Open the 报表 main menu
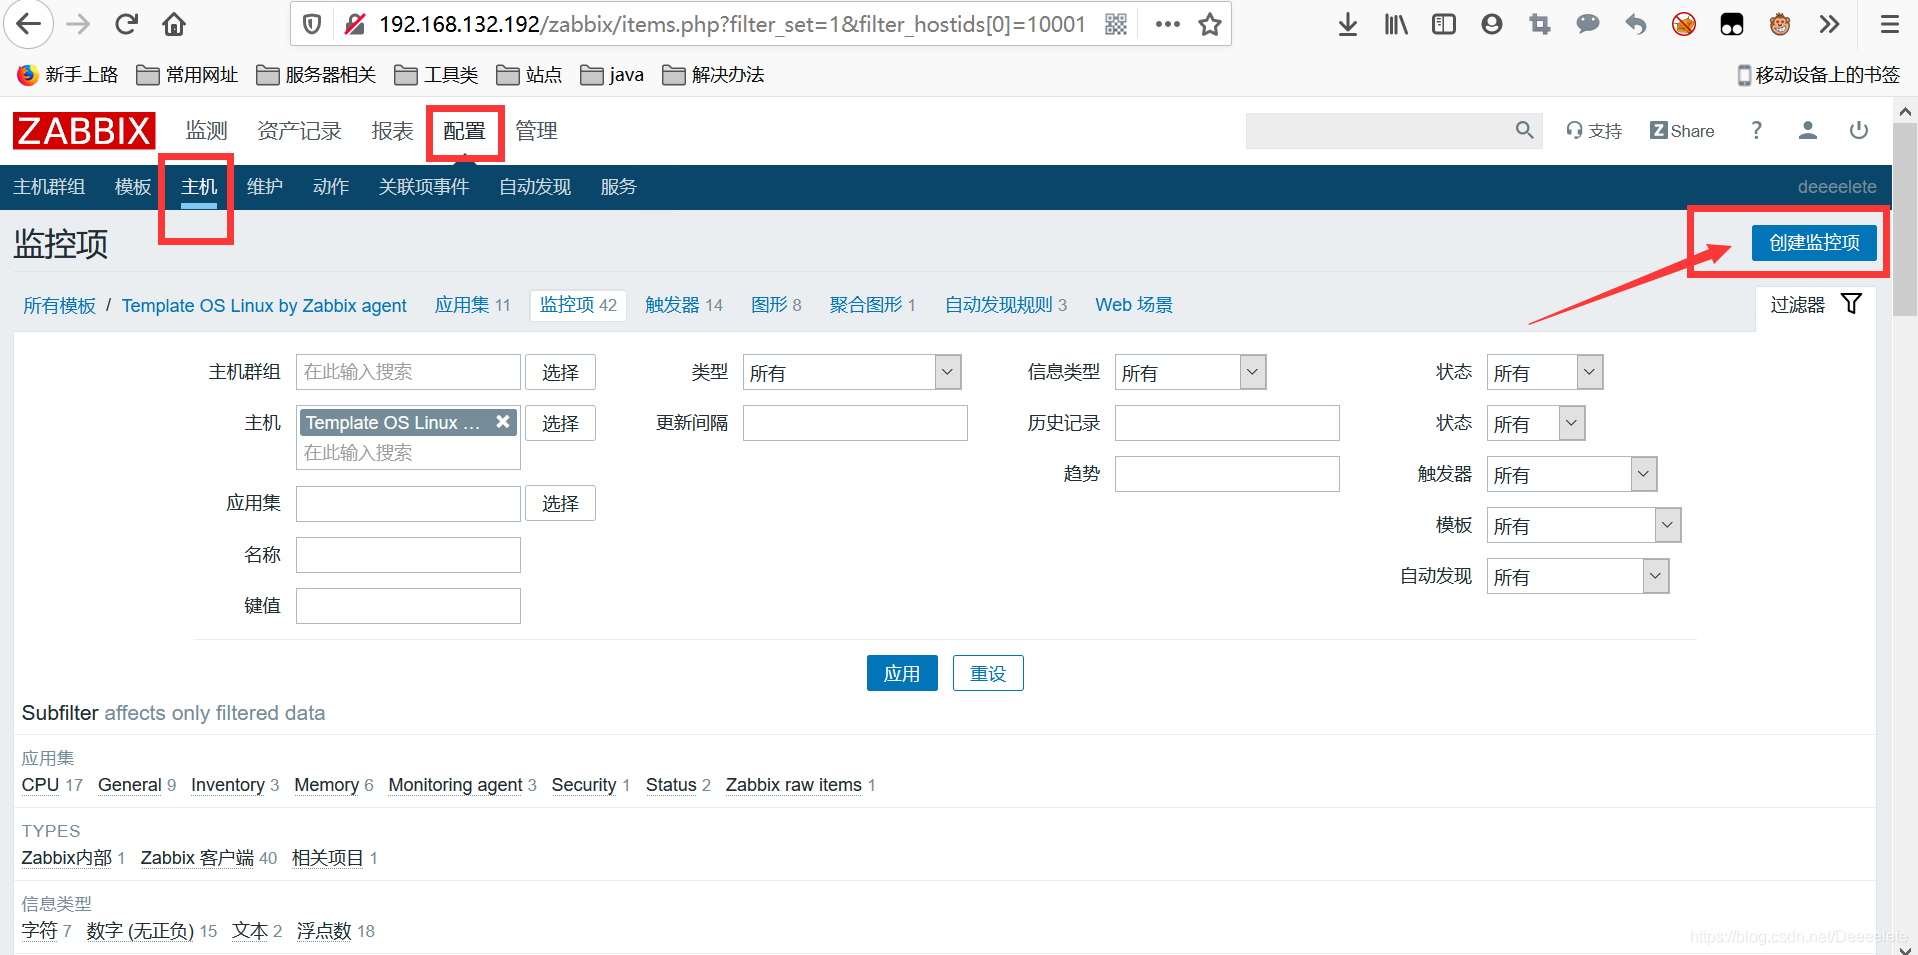The width and height of the screenshot is (1918, 955). 392,131
